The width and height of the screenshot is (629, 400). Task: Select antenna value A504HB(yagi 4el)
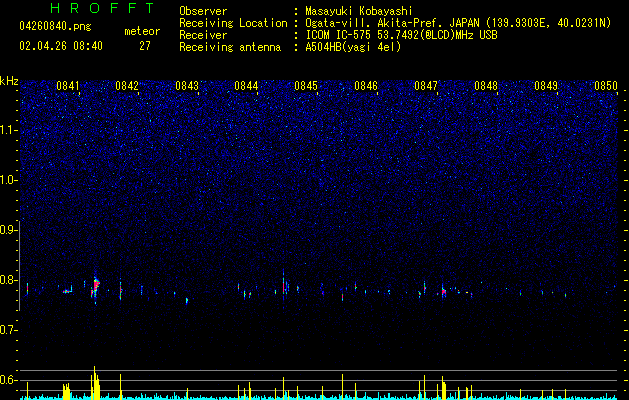[353, 47]
